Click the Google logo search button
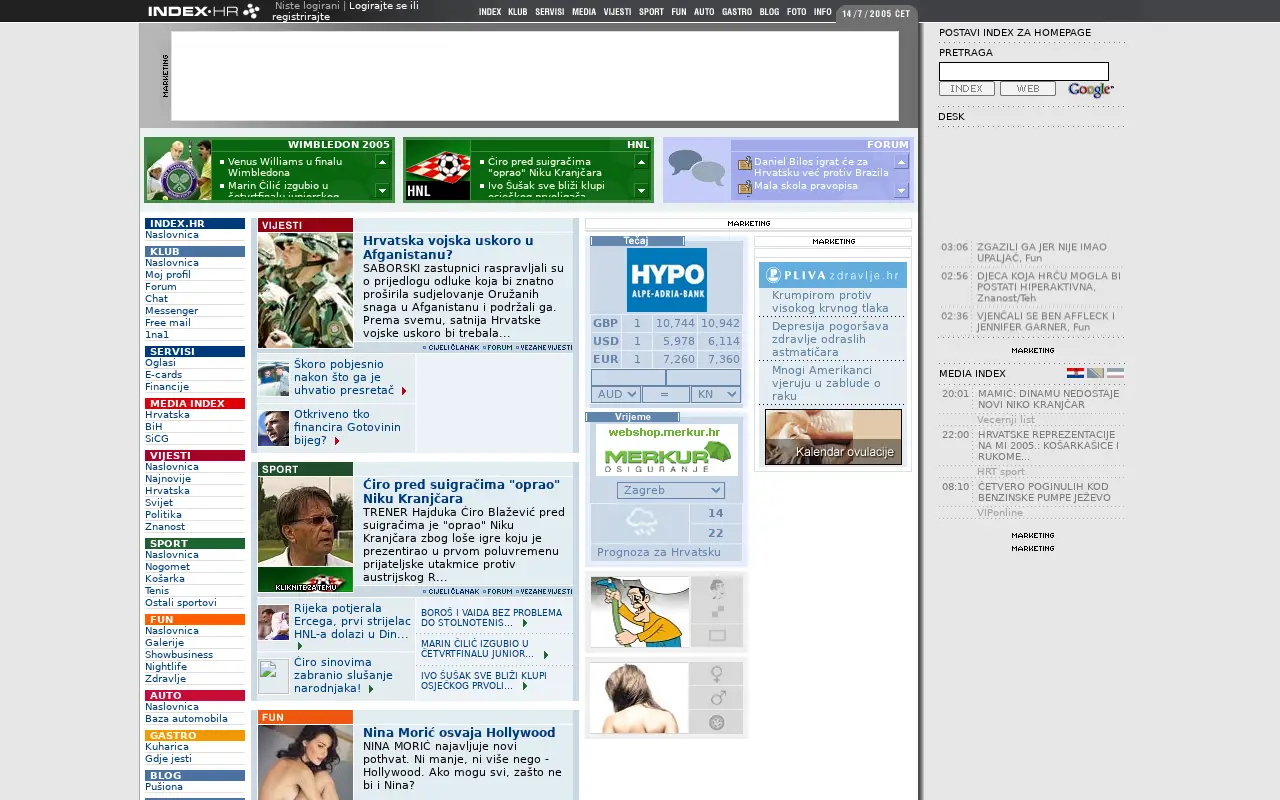The width and height of the screenshot is (1280, 800). 1090,90
